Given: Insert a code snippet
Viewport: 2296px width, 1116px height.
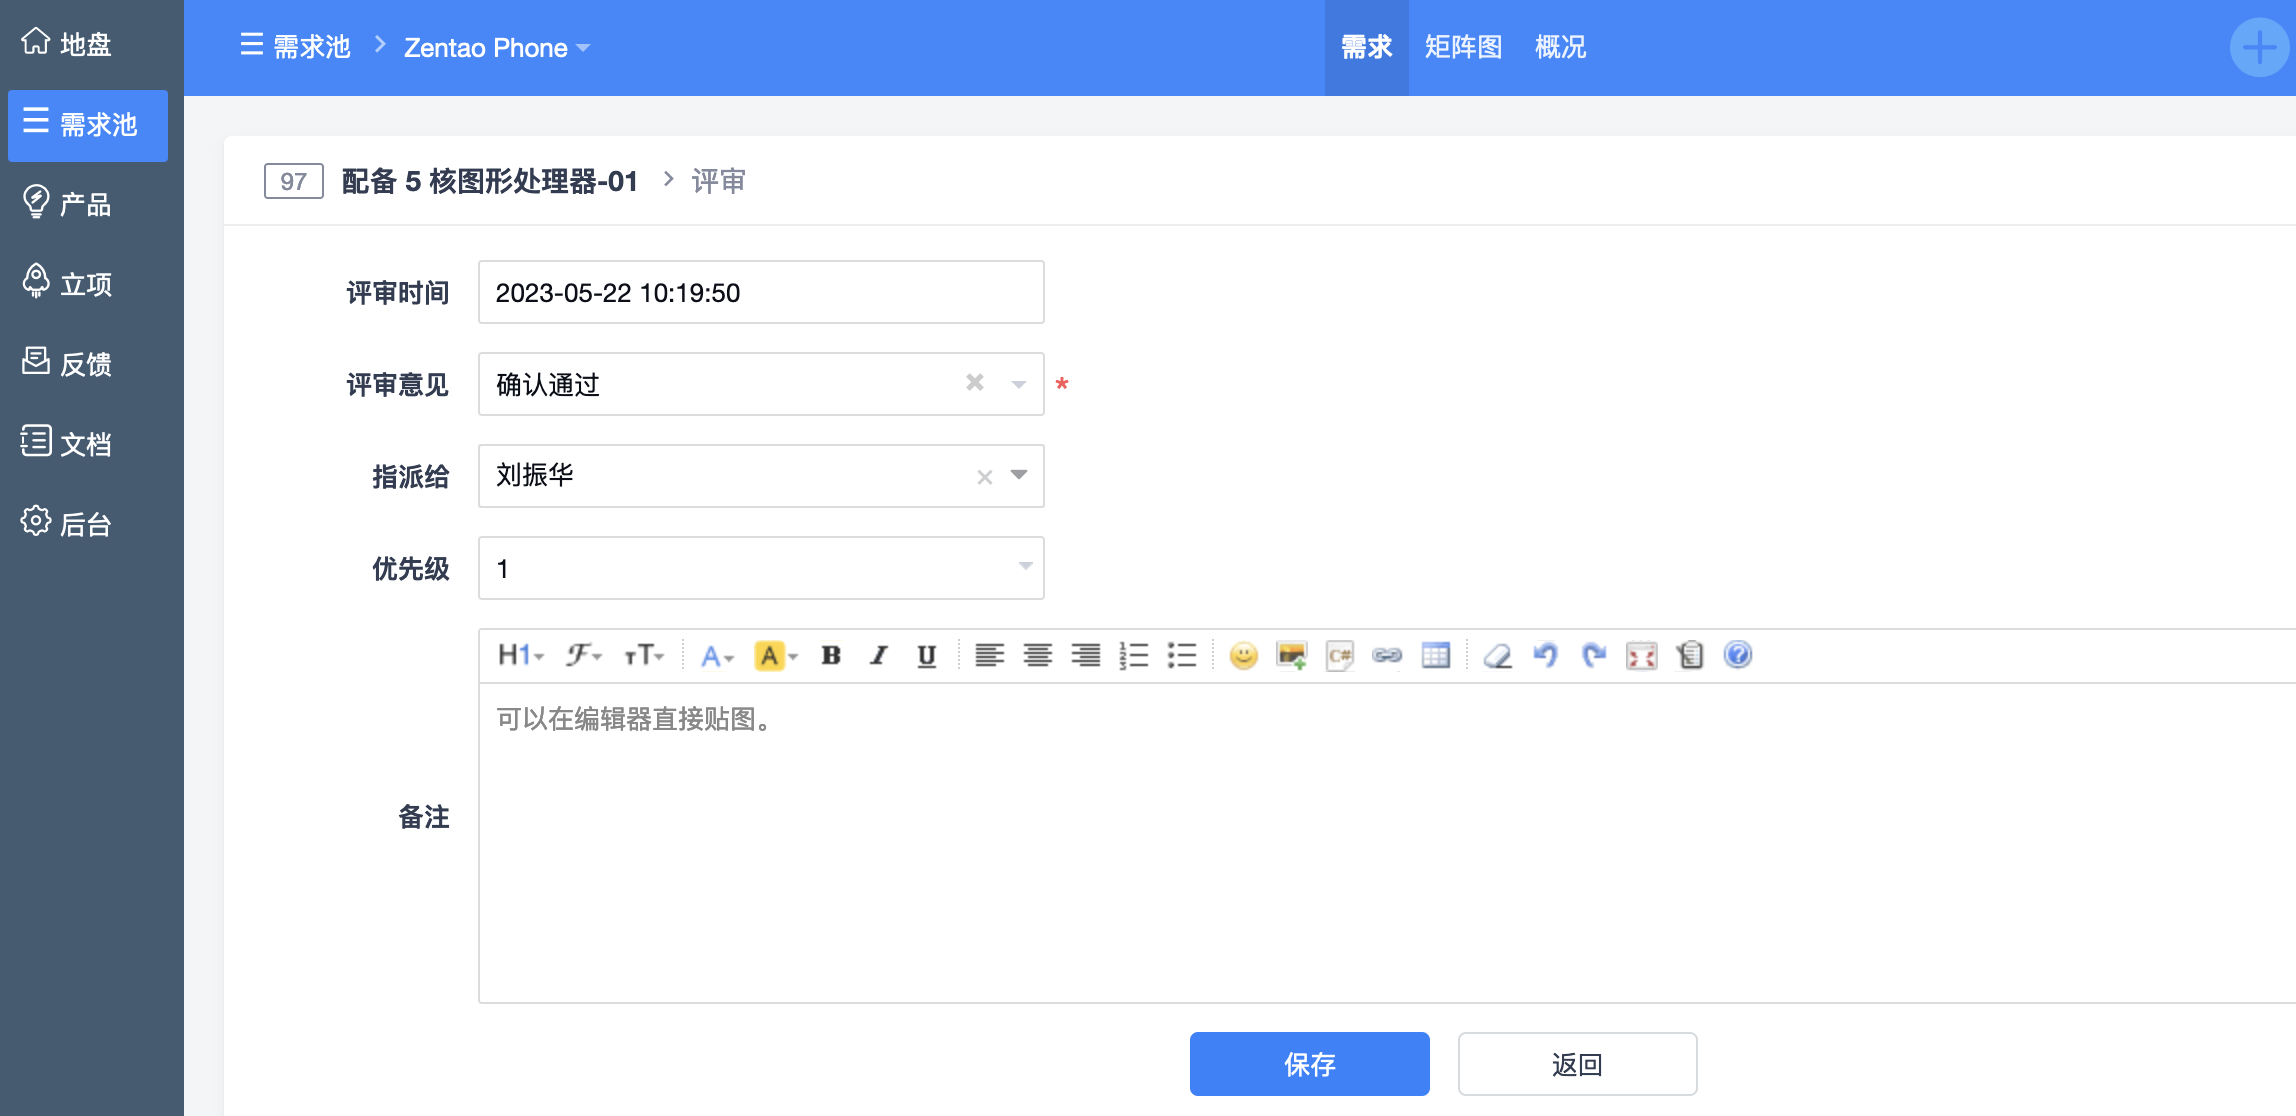Looking at the screenshot, I should click(1339, 656).
